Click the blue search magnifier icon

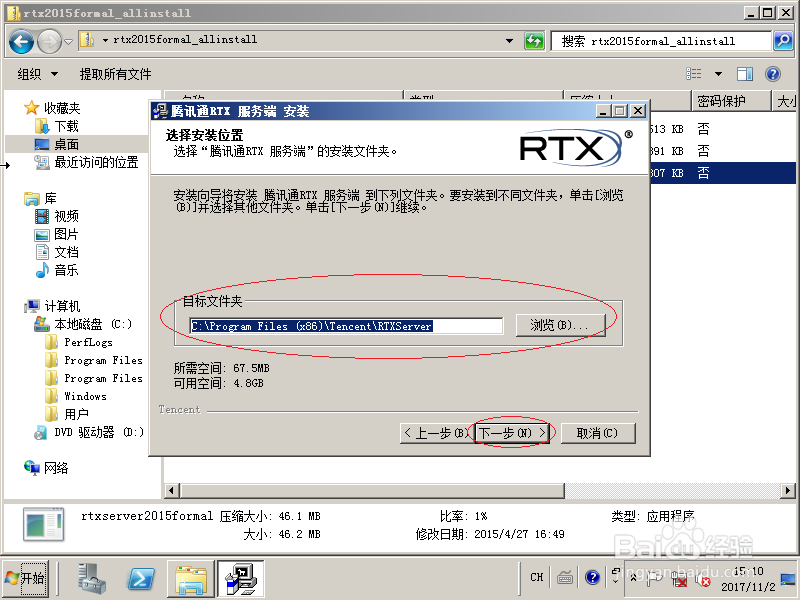783,41
